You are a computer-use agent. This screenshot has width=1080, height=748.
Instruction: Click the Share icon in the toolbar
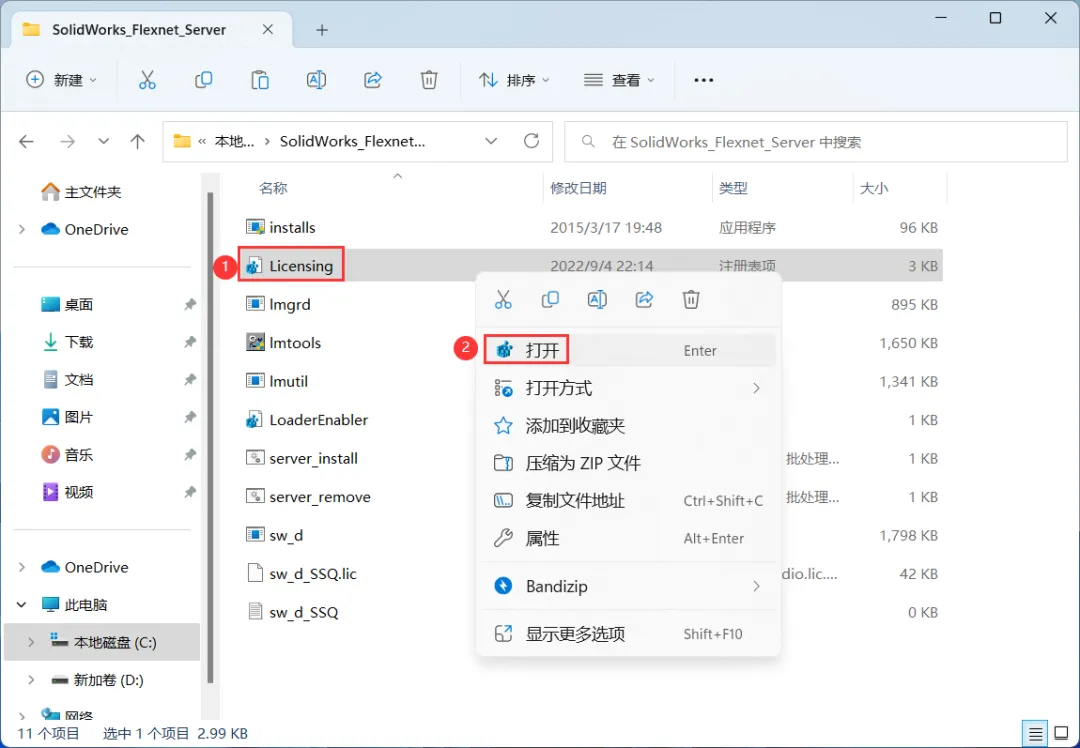pyautogui.click(x=373, y=80)
